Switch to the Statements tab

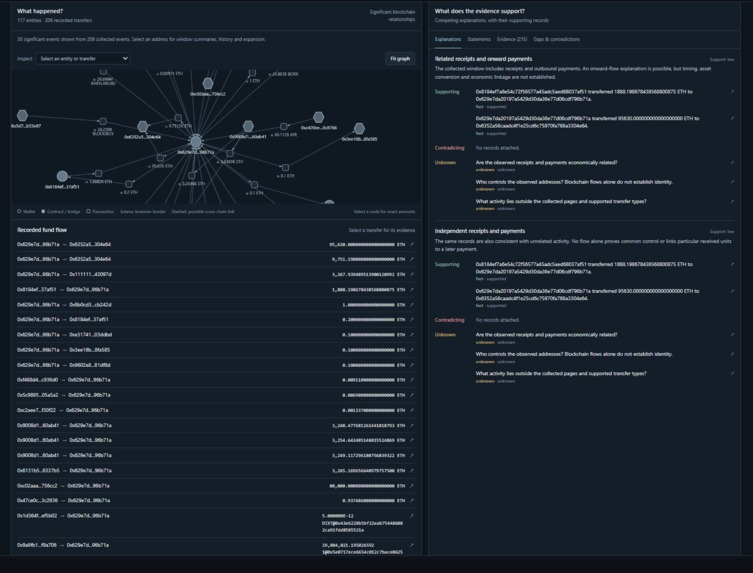tap(479, 39)
